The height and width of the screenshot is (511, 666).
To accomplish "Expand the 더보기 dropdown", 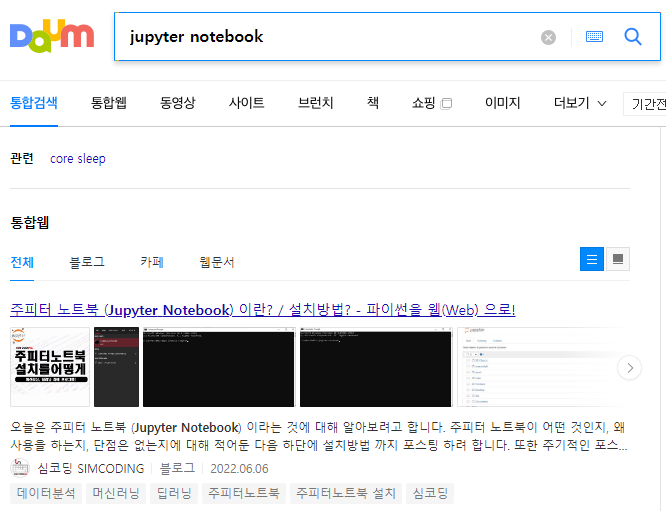I will pos(580,103).
